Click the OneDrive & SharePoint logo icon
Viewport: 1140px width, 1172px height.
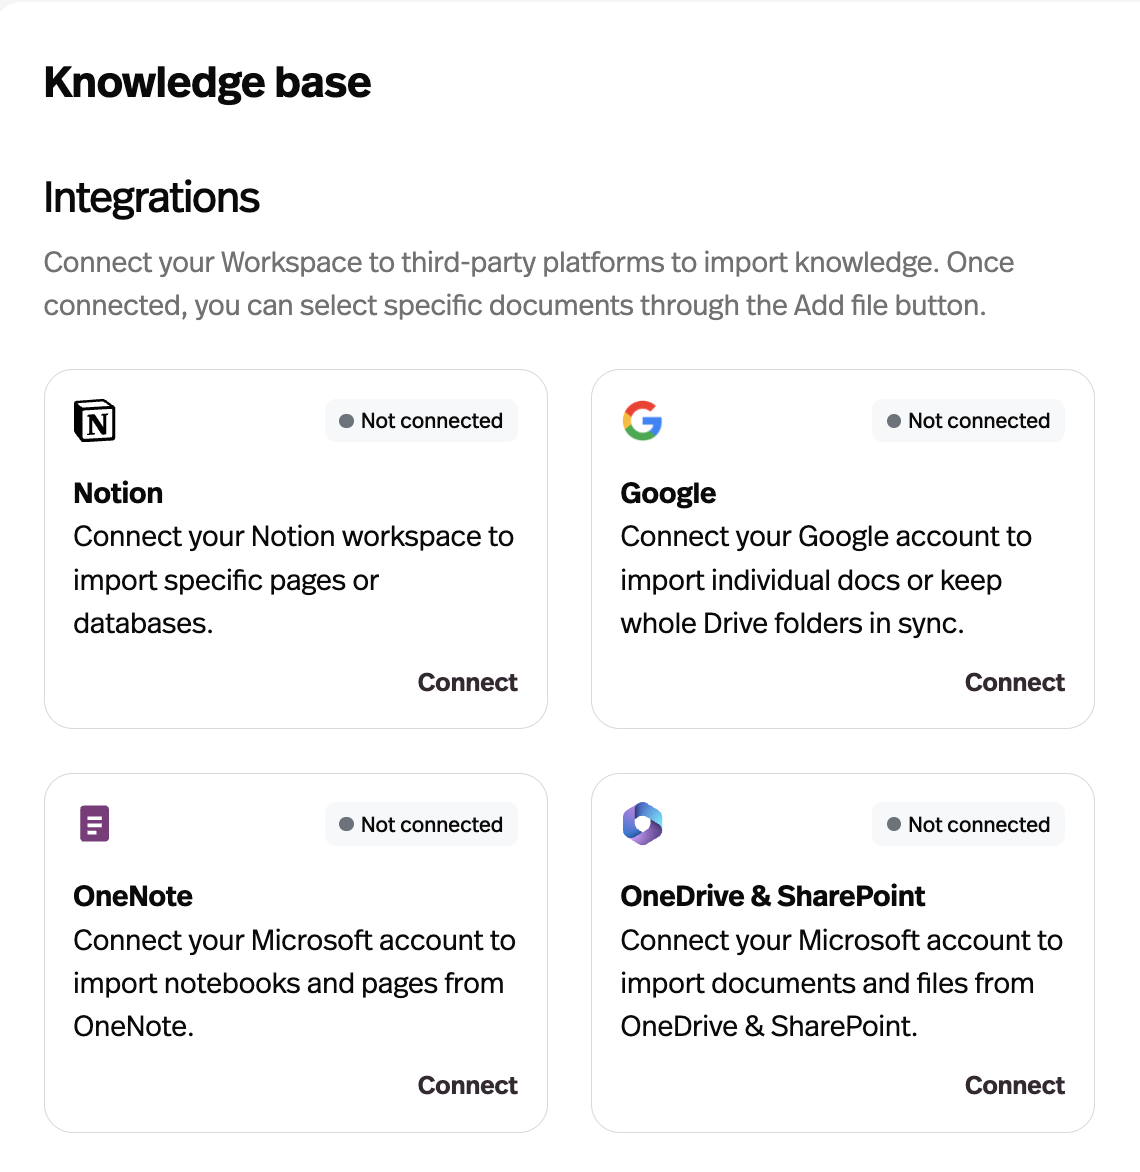[x=642, y=823]
